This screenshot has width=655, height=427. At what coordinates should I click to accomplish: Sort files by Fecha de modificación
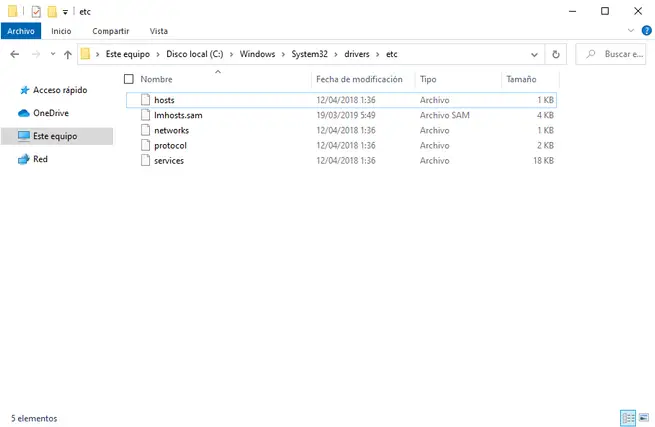point(358,79)
